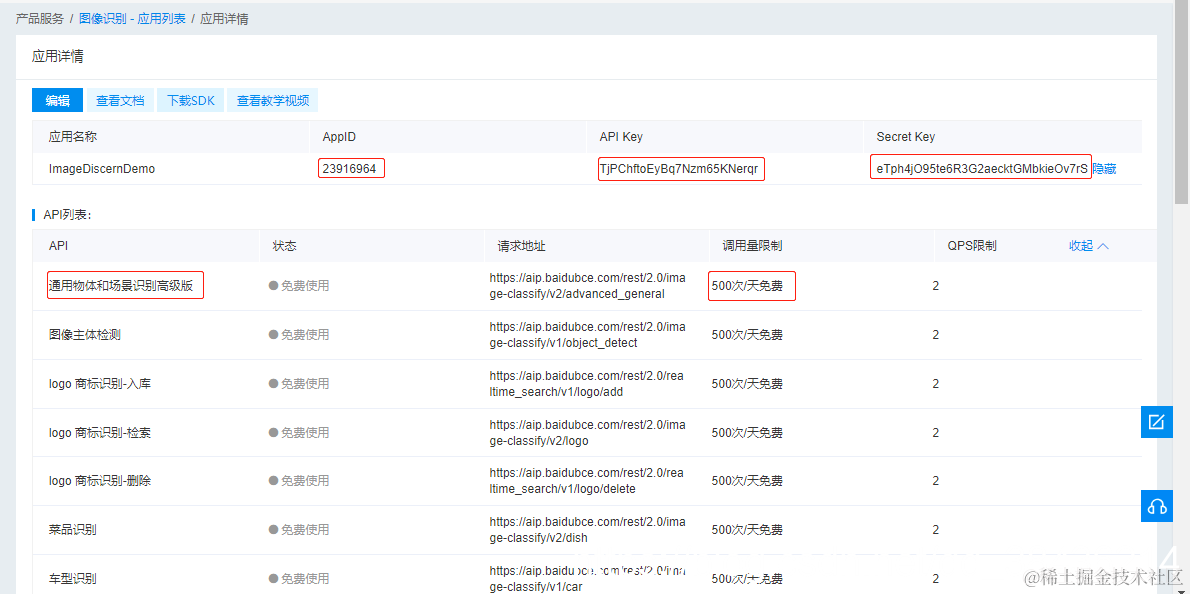
Task: Click the logo/delete request URL
Action: (587, 481)
